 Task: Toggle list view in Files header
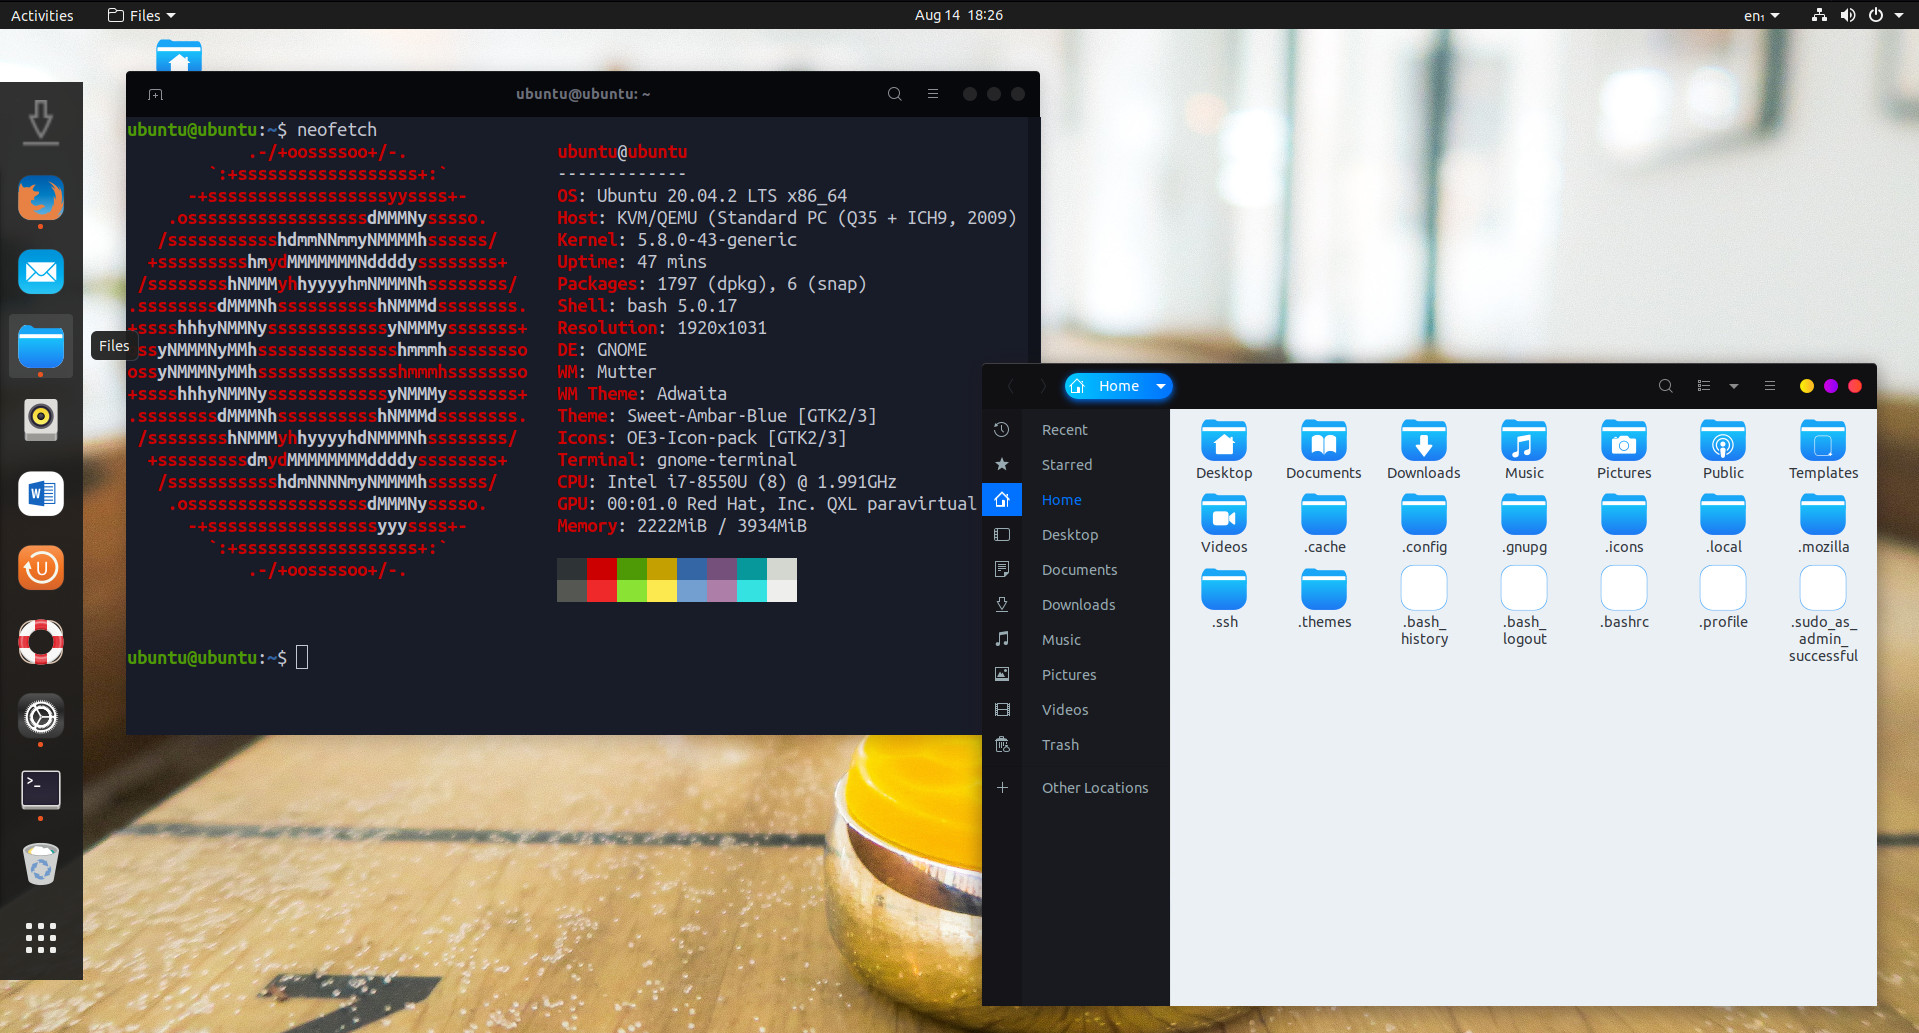pyautogui.click(x=1704, y=386)
